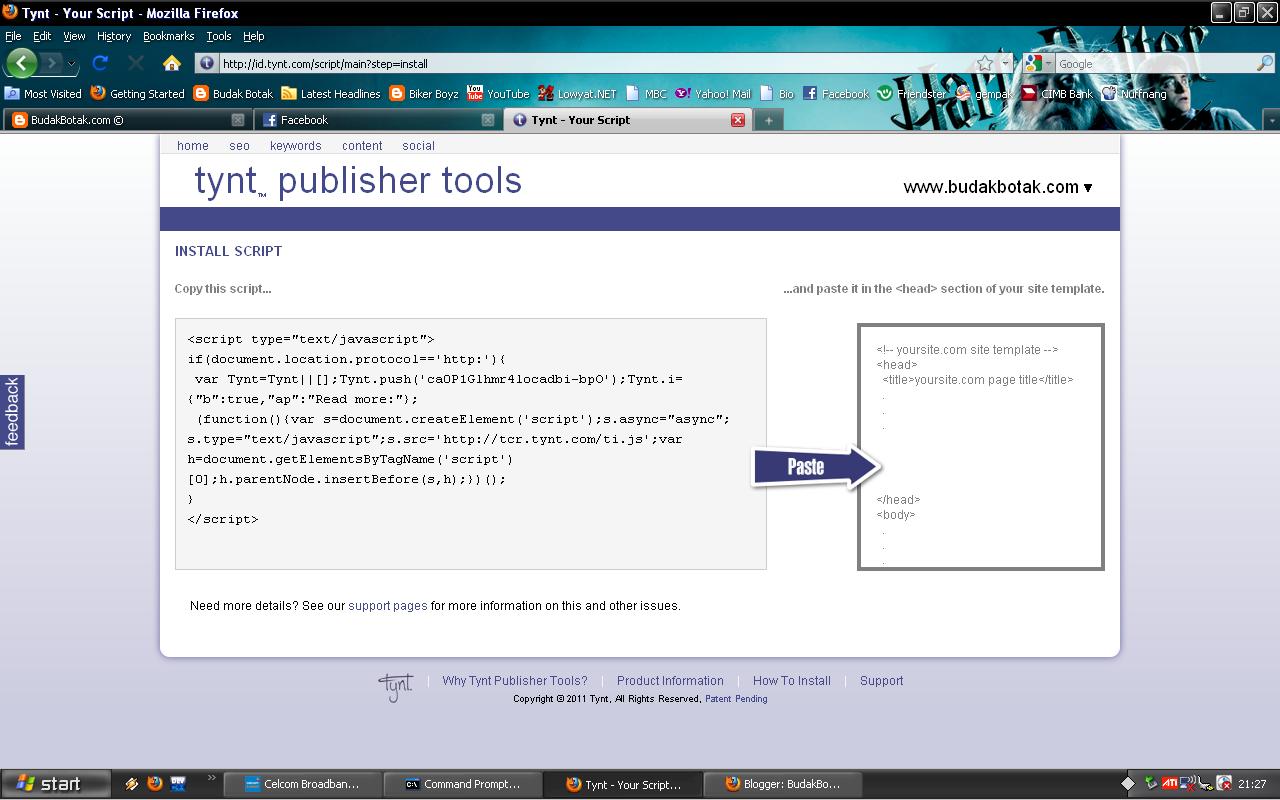Go to Tynt home nav link
The image size is (1280, 800).
point(193,146)
